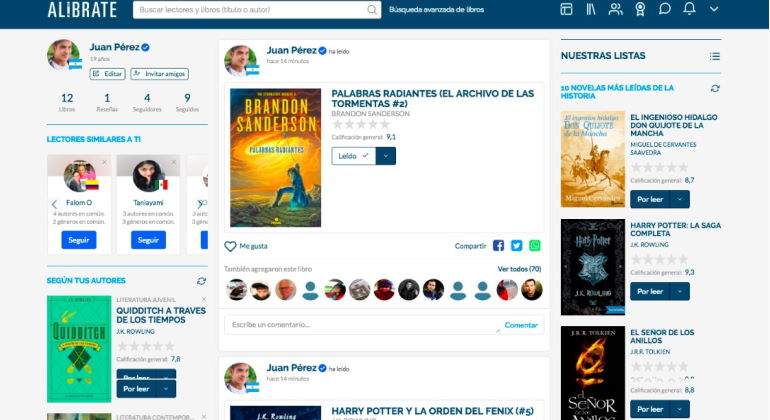Expand dropdown next to Leído button
This screenshot has height=420, width=770.
(x=386, y=156)
